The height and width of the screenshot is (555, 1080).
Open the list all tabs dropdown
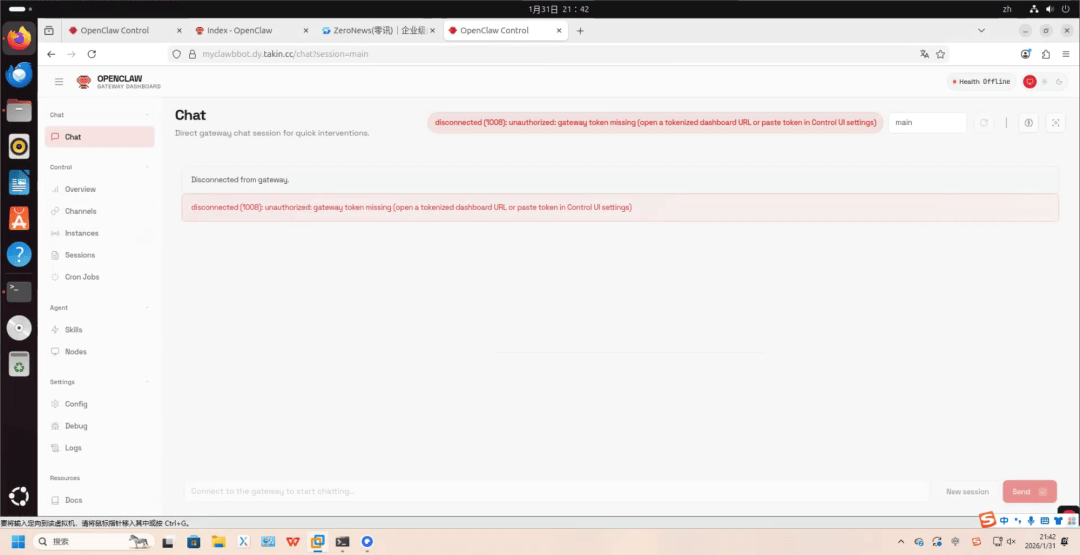coord(982,30)
